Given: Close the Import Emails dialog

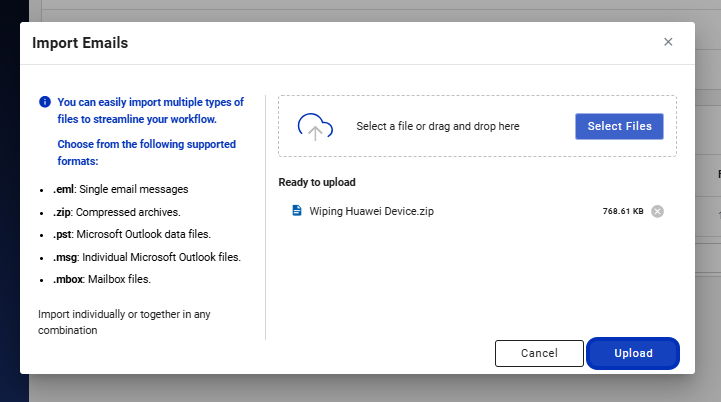Looking at the screenshot, I should click(668, 42).
